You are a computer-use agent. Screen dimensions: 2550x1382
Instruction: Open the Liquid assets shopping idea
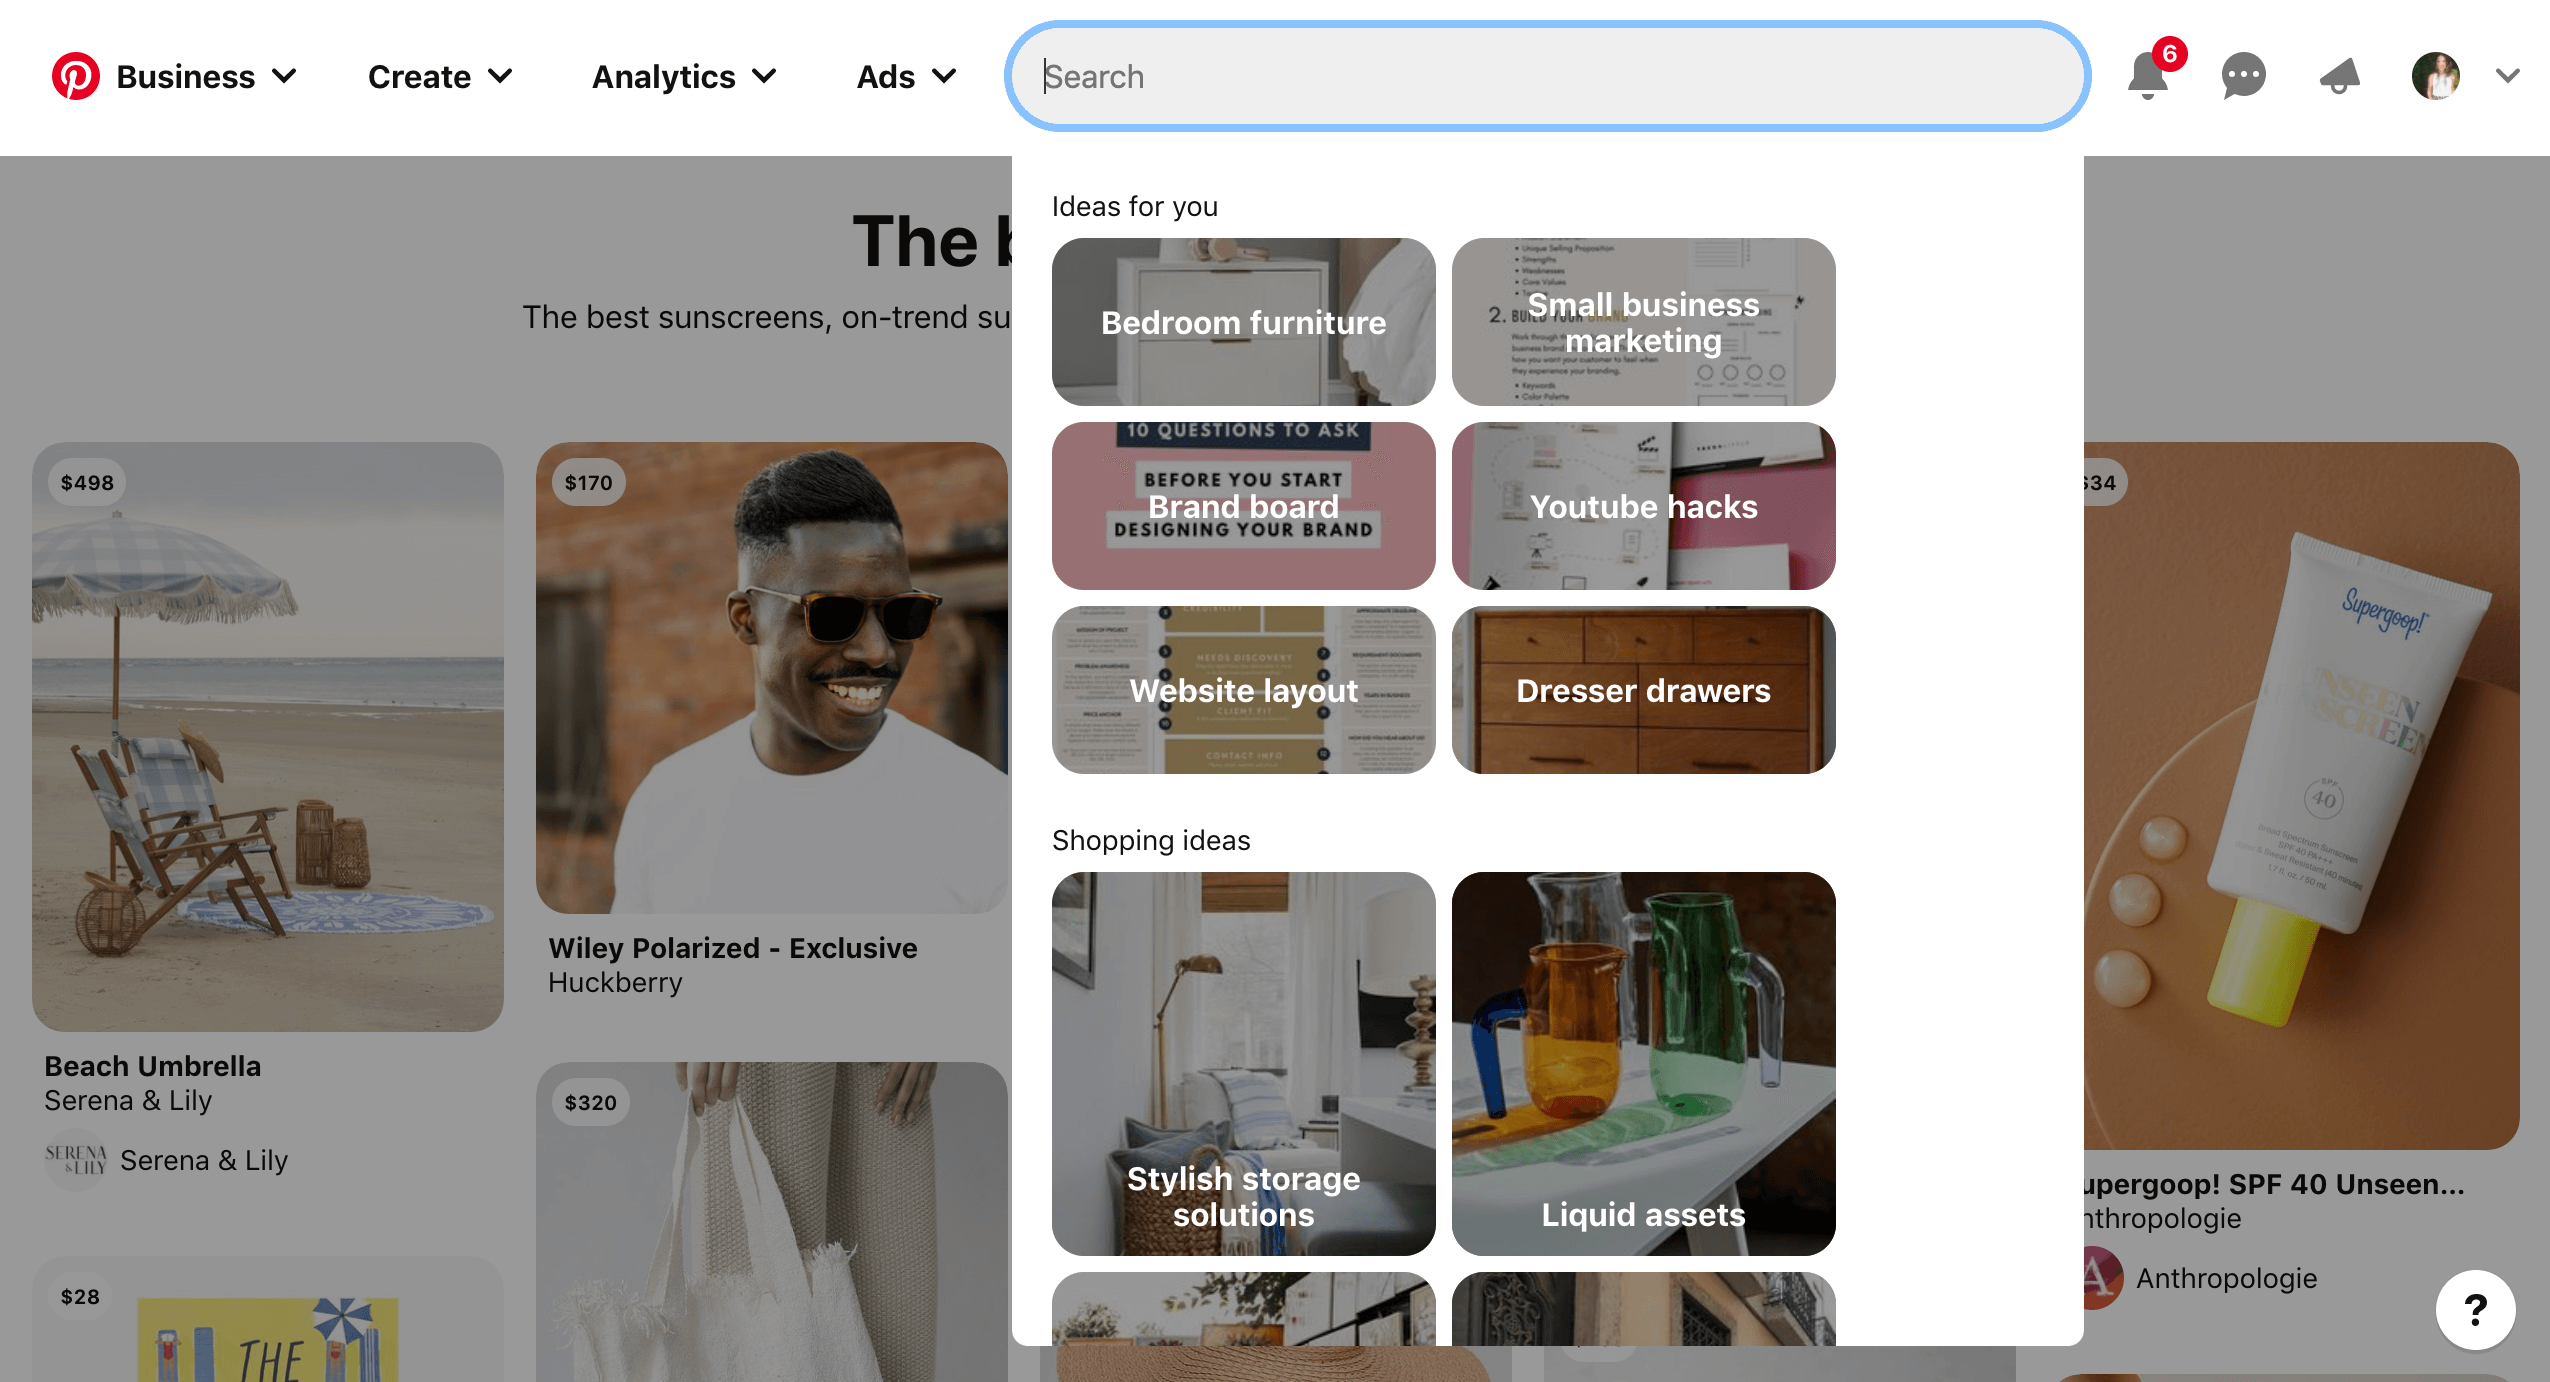[x=1643, y=1064]
